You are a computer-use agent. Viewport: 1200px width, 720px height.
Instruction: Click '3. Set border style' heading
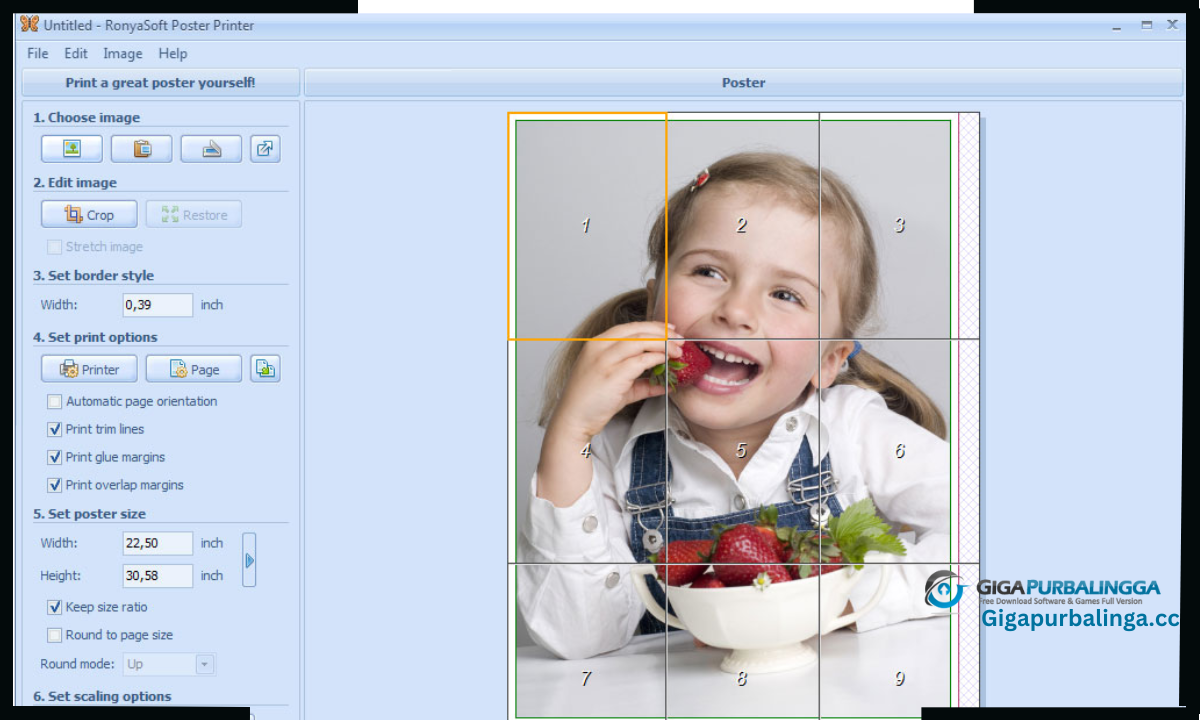point(94,275)
